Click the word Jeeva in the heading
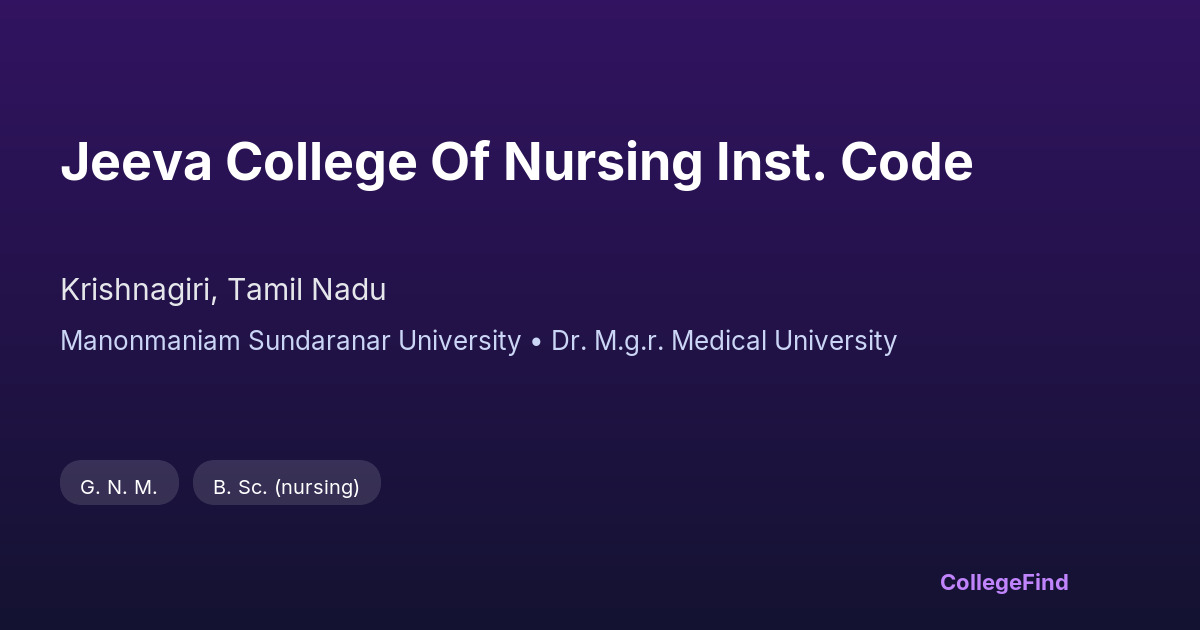The height and width of the screenshot is (630, 1200). pyautogui.click(x=136, y=163)
